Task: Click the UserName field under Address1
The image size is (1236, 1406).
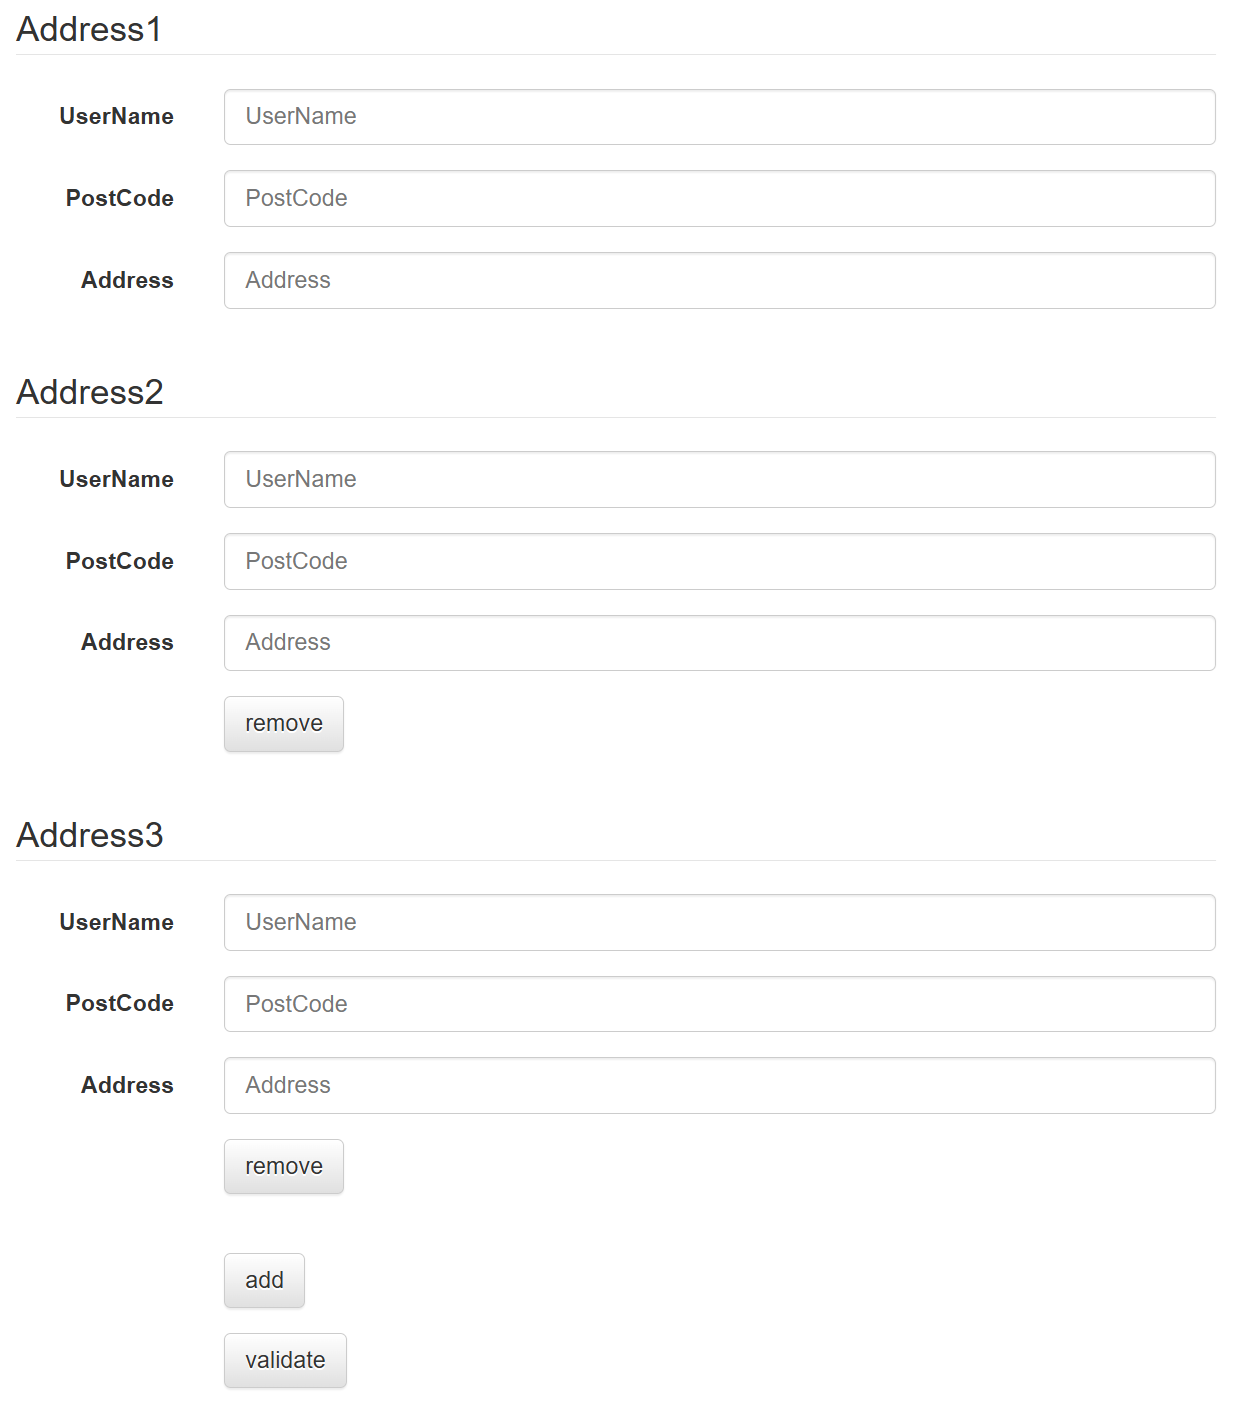Action: click(x=719, y=117)
